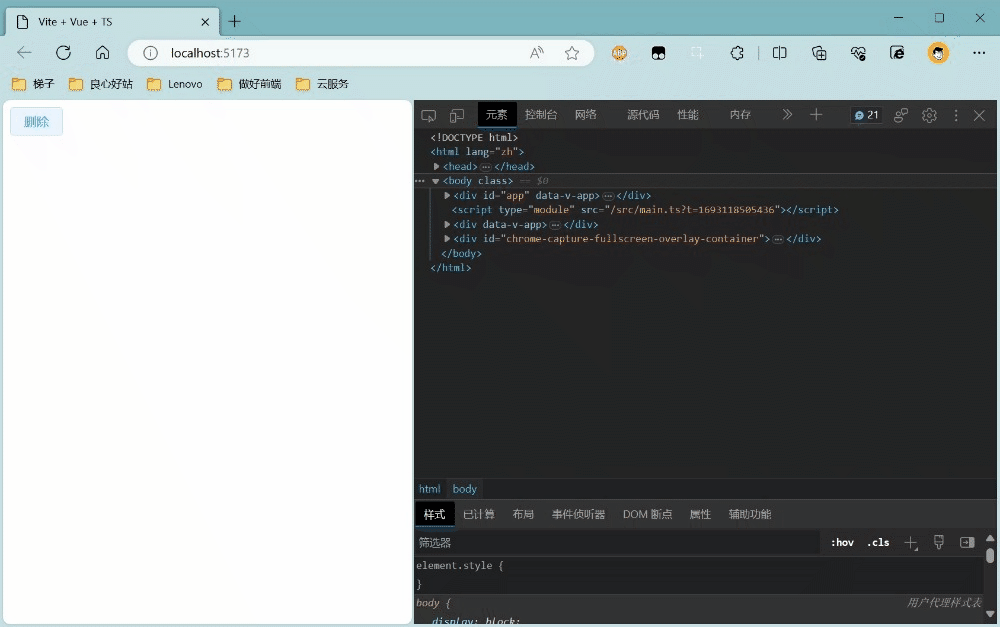This screenshot has height=627, width=1000.
Task: Toggle the device emulation mode icon
Action: click(457, 114)
